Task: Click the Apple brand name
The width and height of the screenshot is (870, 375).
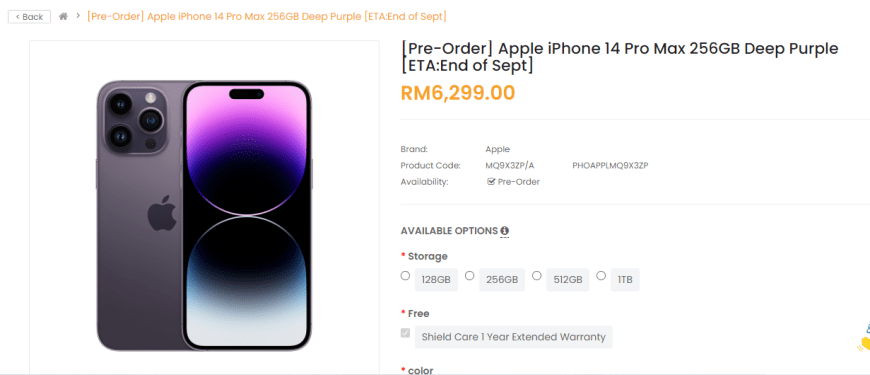Action: coord(498,149)
